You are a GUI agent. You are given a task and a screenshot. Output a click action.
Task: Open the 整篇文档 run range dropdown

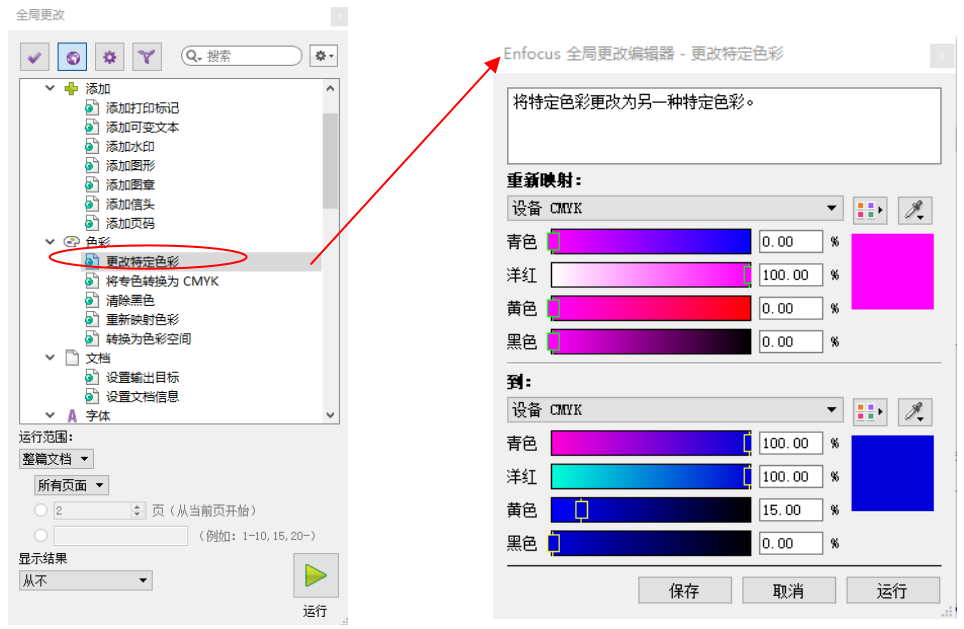tap(56, 459)
